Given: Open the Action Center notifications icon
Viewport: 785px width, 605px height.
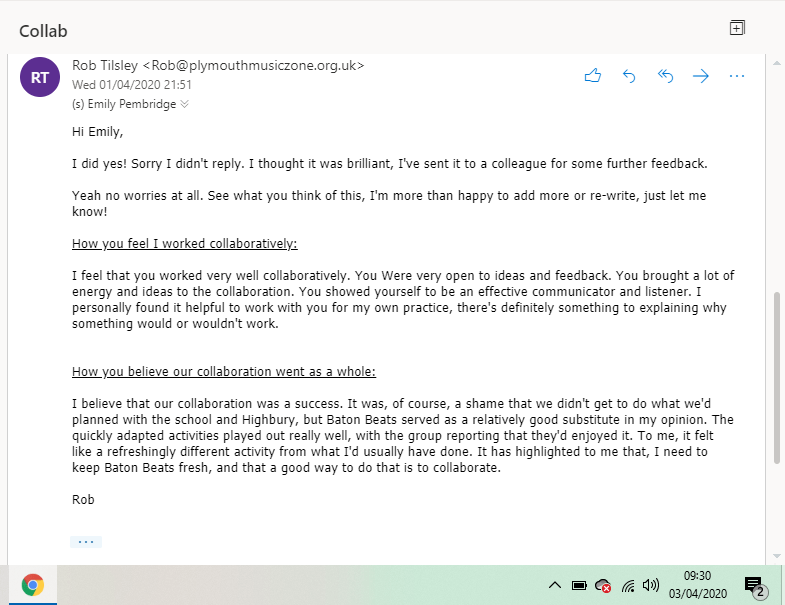Looking at the screenshot, I should pos(755,586).
